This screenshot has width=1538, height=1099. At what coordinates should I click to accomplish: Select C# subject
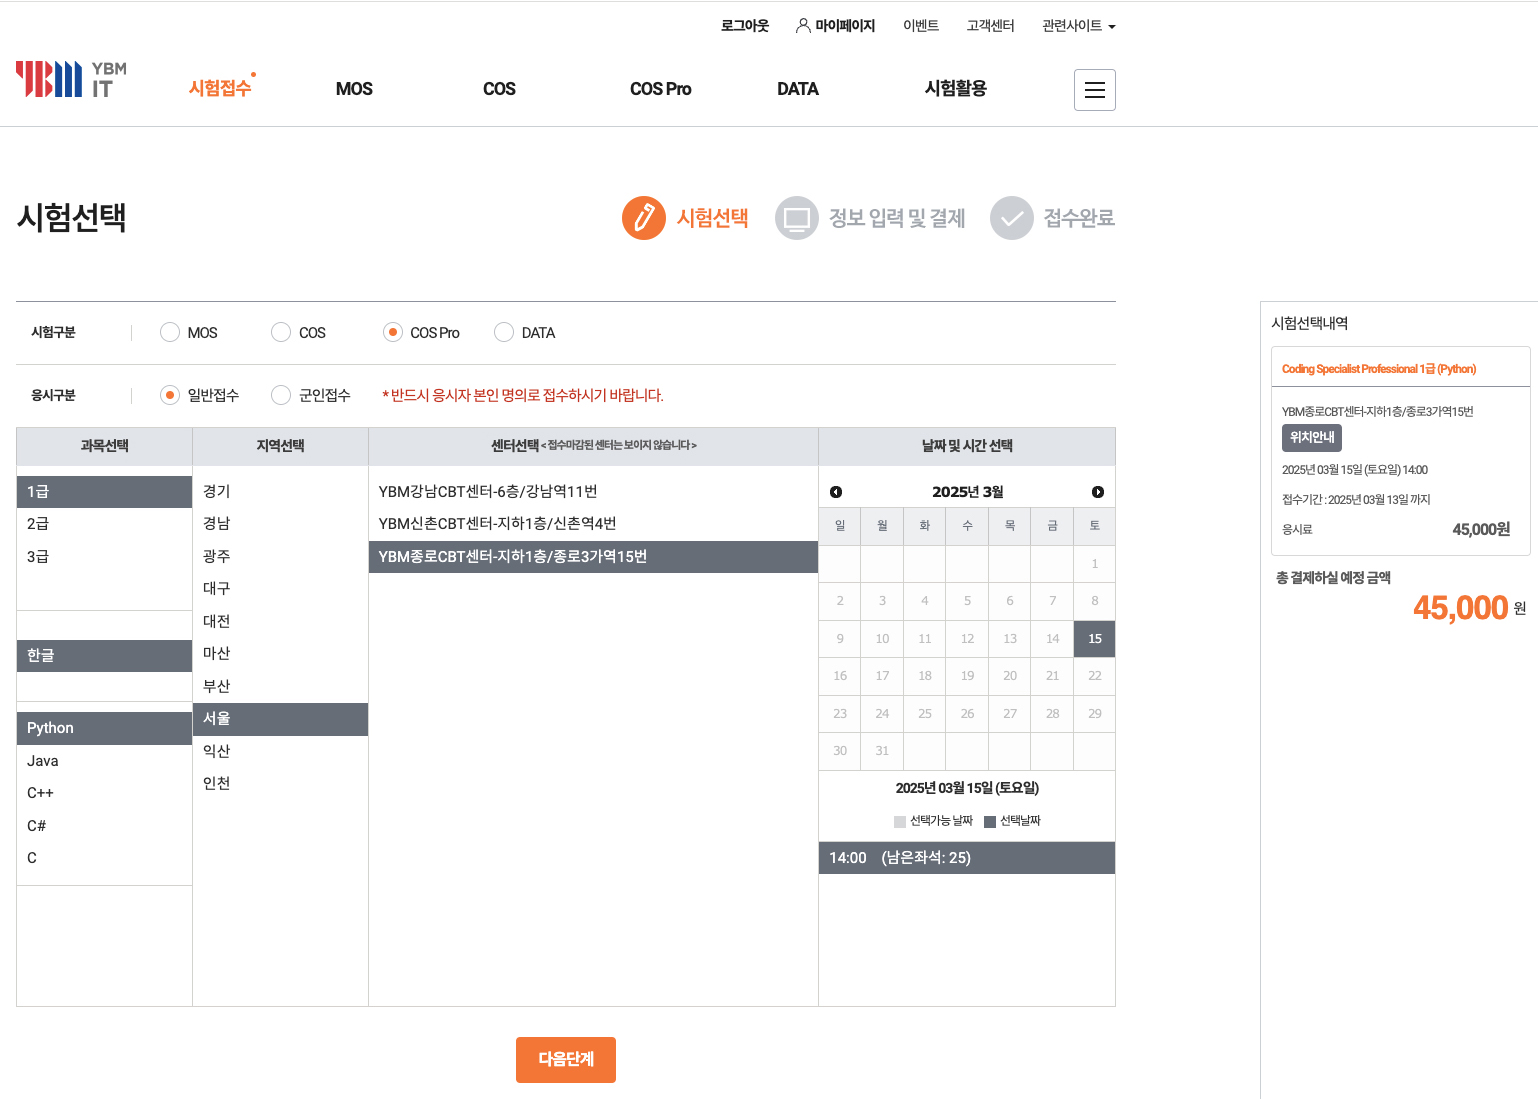[104, 826]
